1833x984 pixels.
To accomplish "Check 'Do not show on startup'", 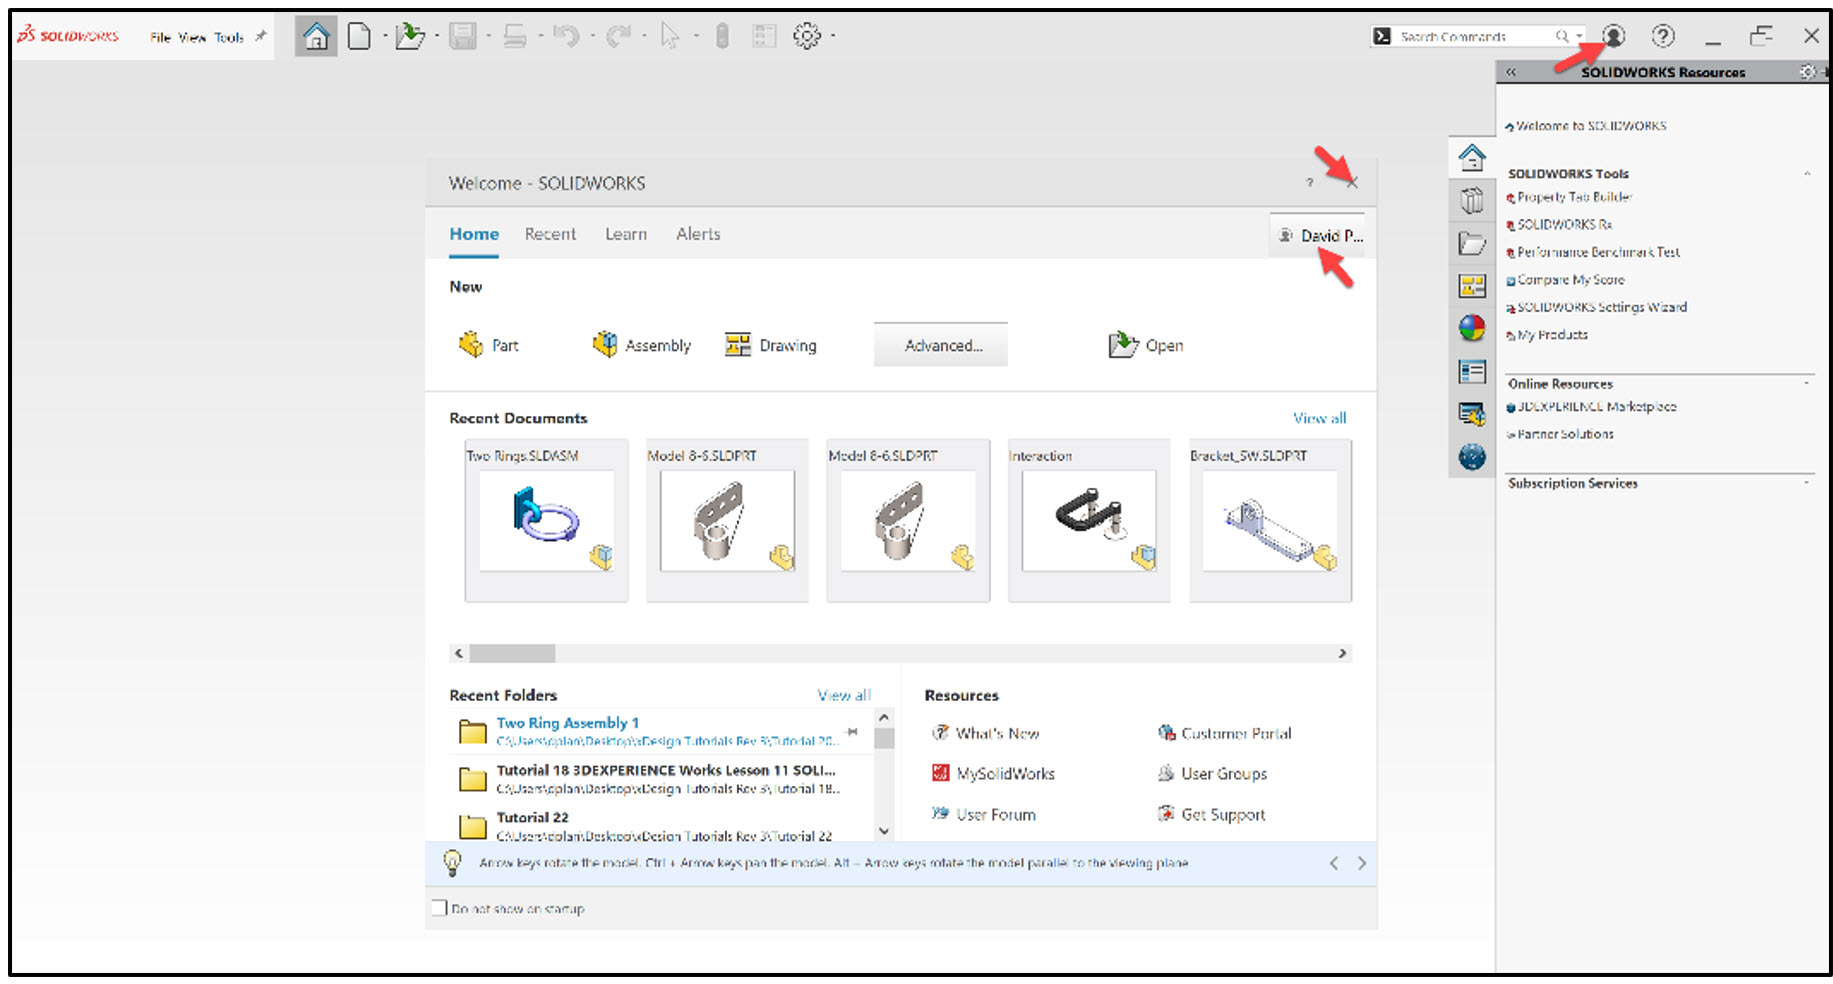I will click(439, 907).
